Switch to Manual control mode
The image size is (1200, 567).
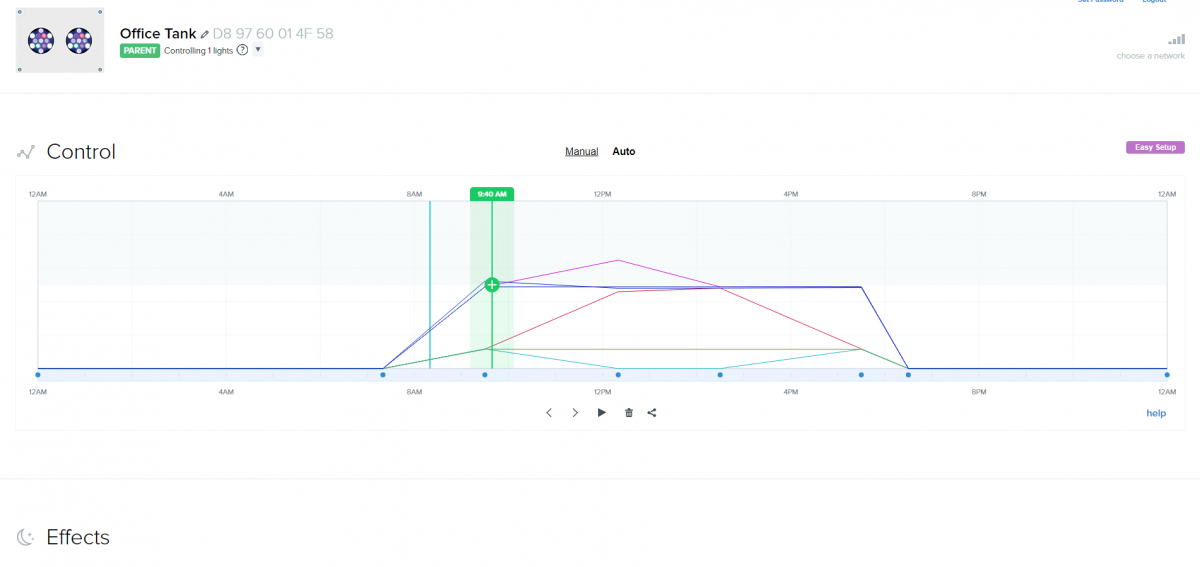point(582,152)
